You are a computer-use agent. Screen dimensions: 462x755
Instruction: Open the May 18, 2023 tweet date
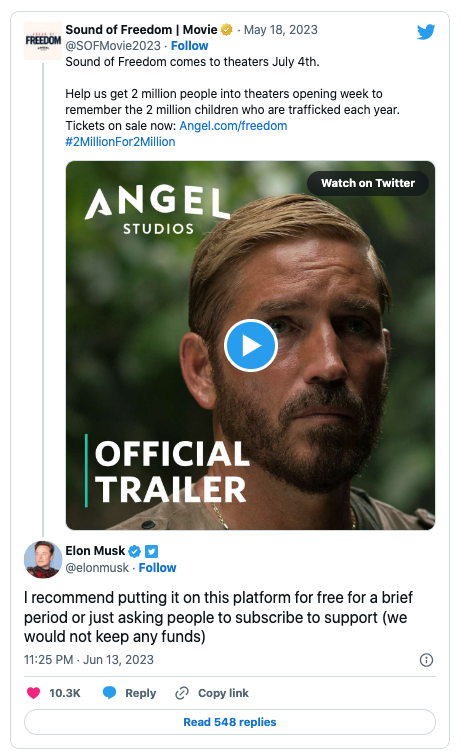point(280,30)
